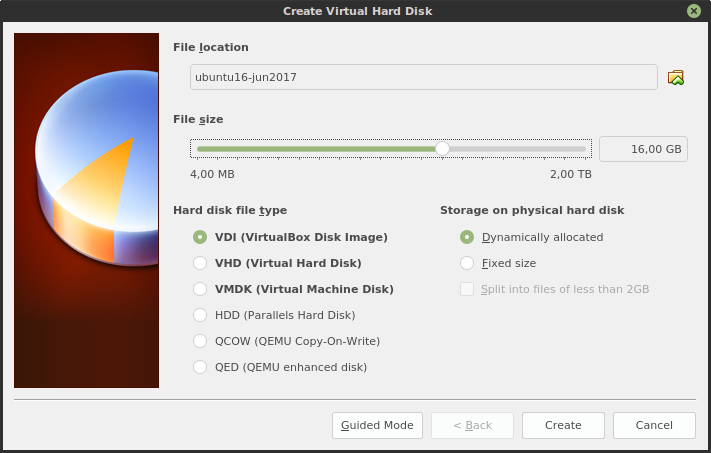Toggle Split into files of less than 2GB
Screen dimensions: 711x453
tap(467, 289)
